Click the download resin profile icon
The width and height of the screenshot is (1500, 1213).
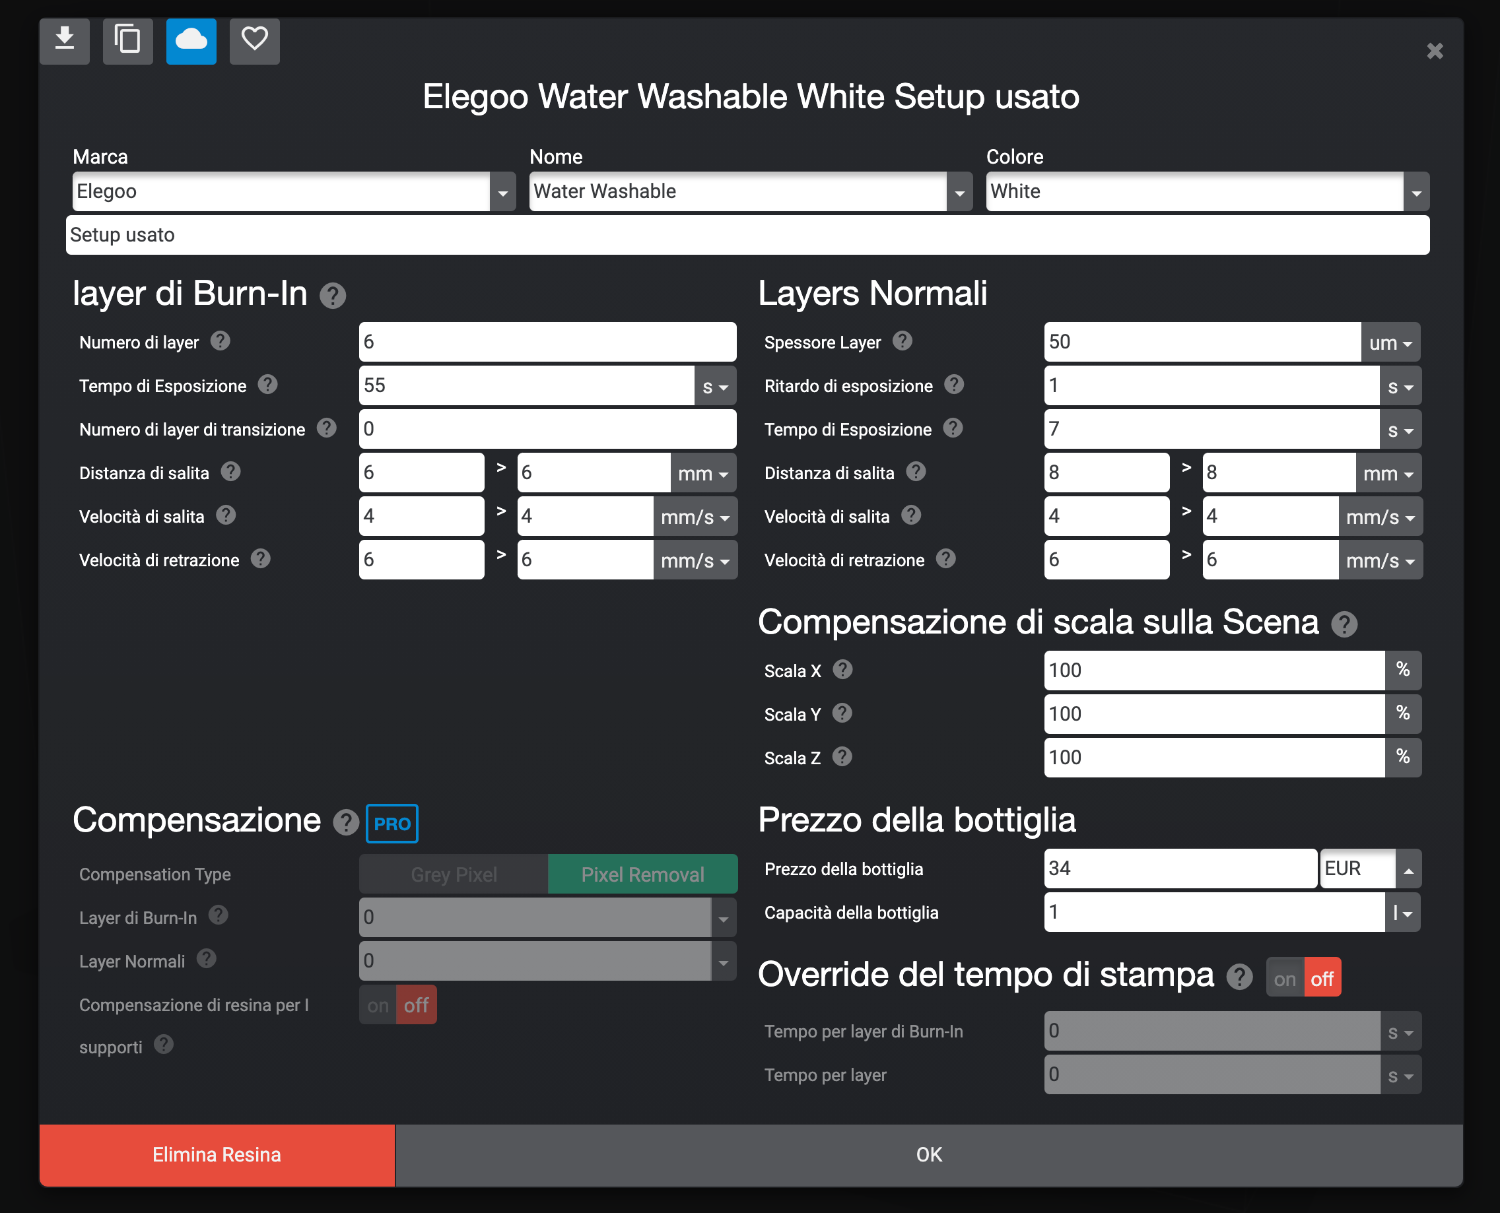[65, 40]
